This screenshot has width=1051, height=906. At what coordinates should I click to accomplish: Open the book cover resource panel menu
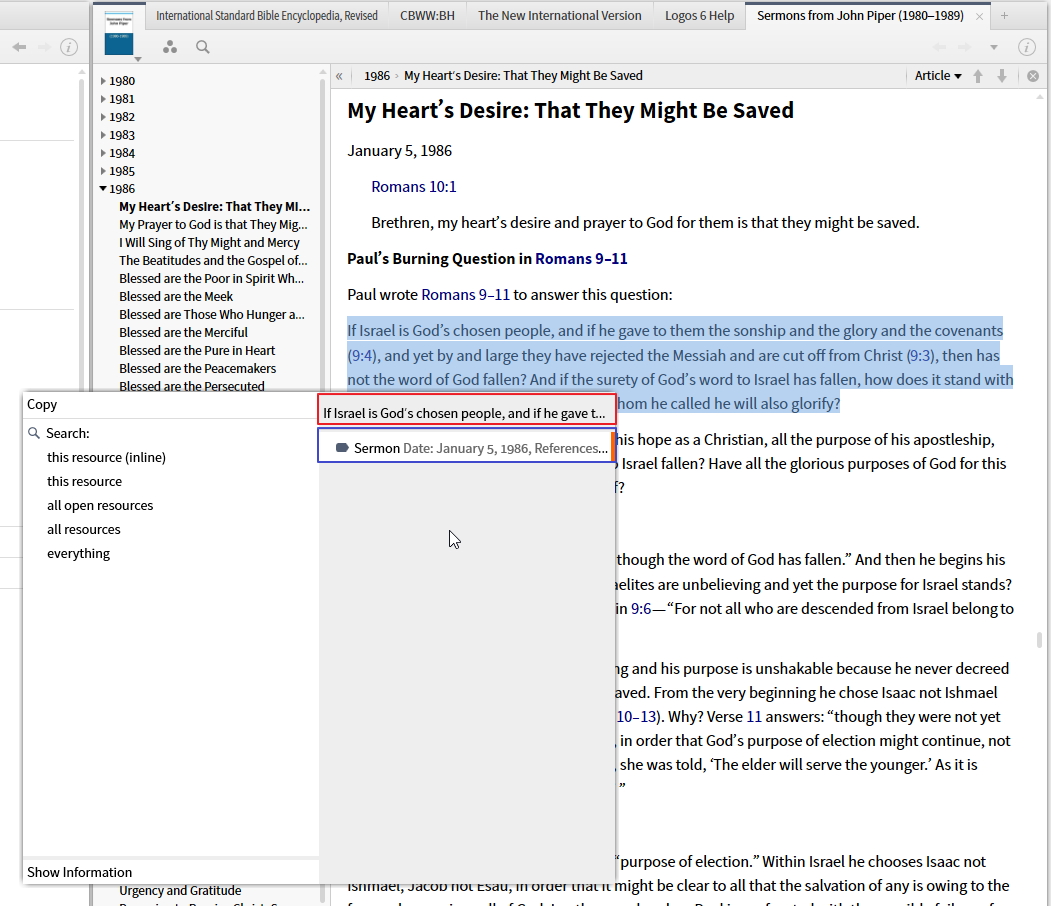pyautogui.click(x=119, y=34)
